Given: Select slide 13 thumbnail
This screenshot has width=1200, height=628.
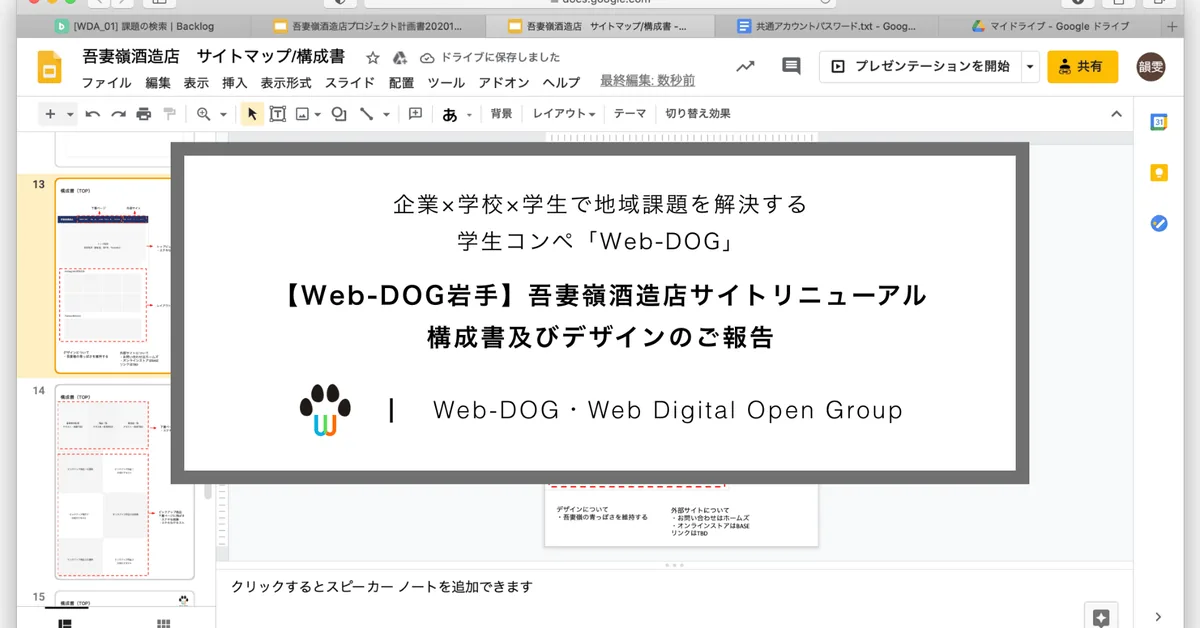Looking at the screenshot, I should (x=125, y=276).
